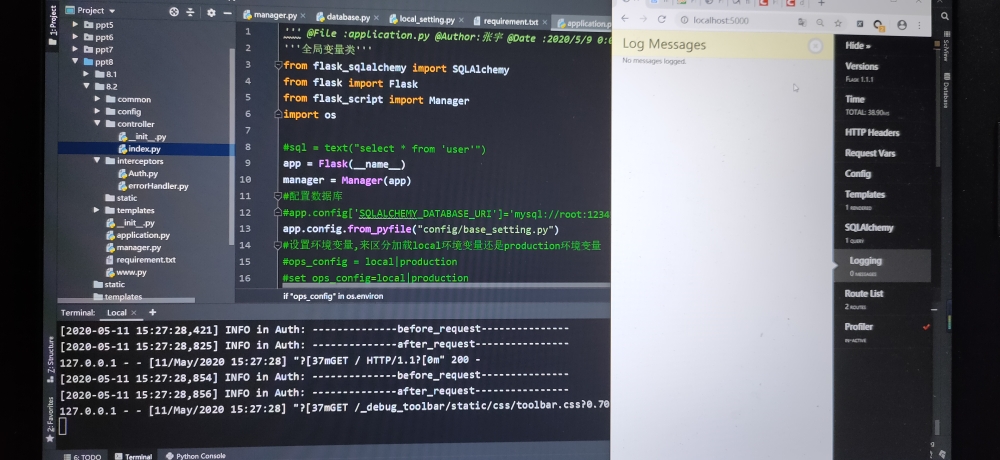Toggle the Profiler red checkmark in debug toolbar
This screenshot has width=1000, height=460.
pyautogui.click(x=926, y=327)
